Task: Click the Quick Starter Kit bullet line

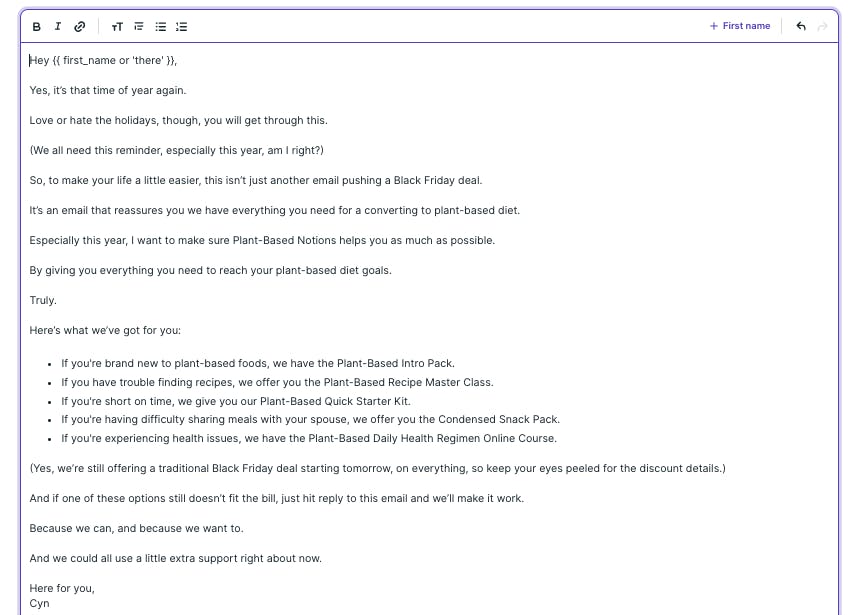Action: point(236,401)
